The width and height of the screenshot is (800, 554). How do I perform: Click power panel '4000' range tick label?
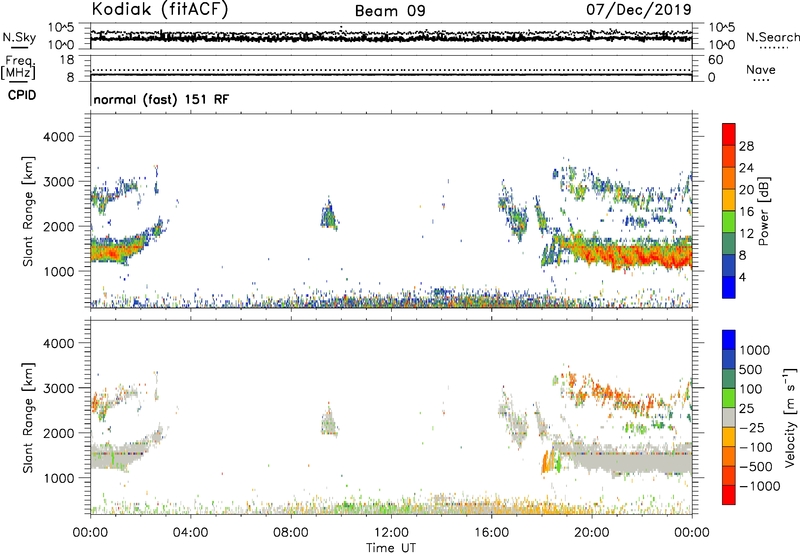click(58, 137)
